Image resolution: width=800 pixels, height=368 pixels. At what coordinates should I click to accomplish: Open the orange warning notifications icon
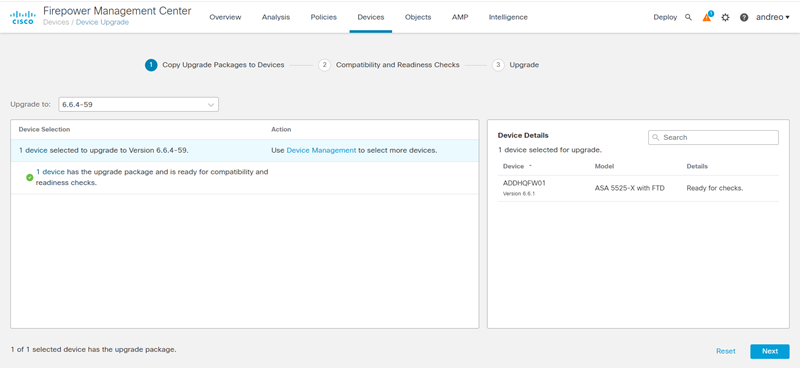pyautogui.click(x=707, y=17)
